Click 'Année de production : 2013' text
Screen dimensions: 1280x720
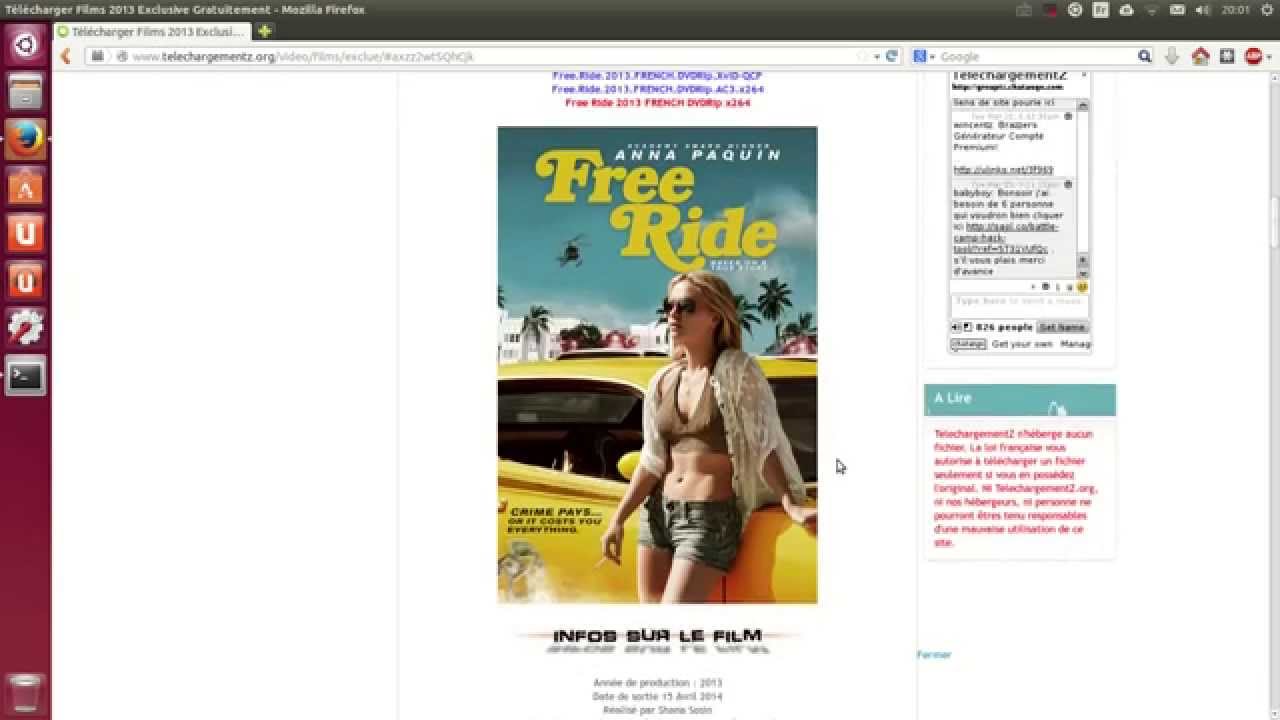click(x=657, y=683)
